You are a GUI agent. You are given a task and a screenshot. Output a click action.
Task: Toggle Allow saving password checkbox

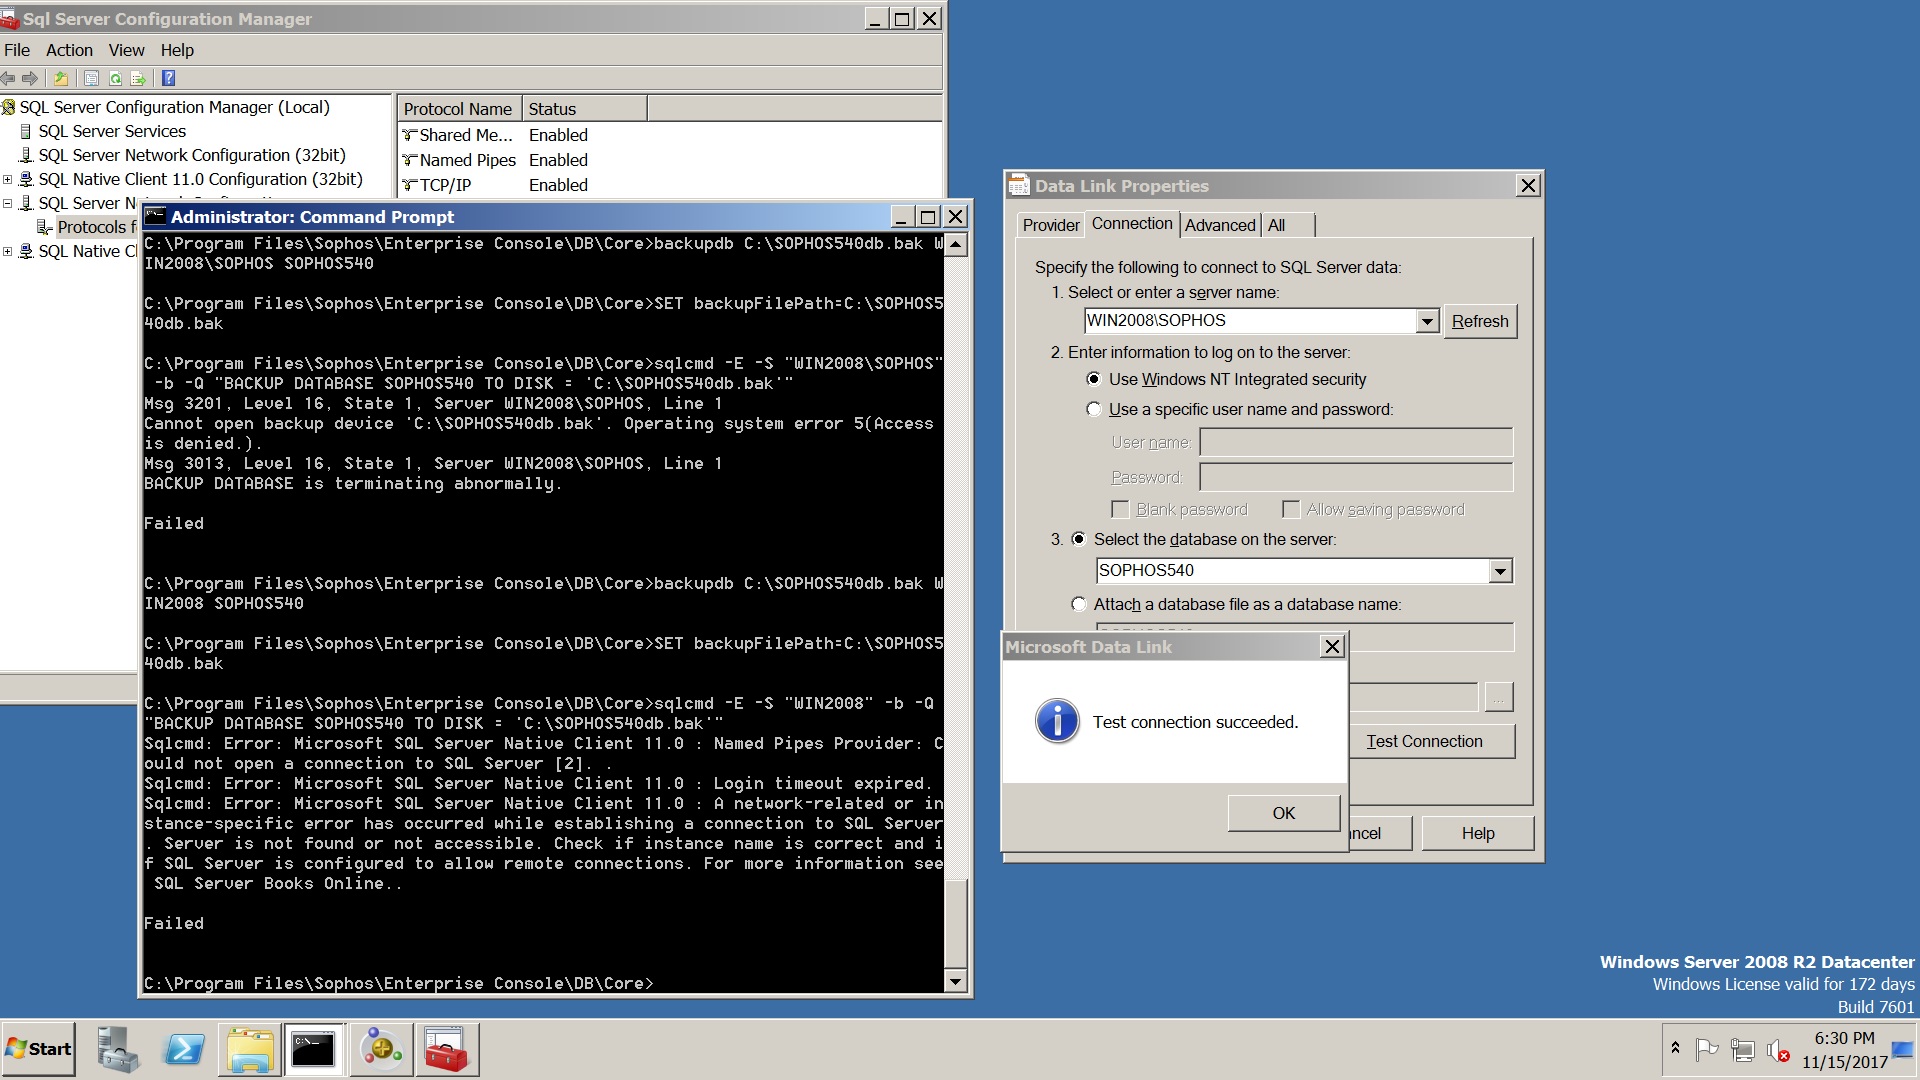(1291, 509)
